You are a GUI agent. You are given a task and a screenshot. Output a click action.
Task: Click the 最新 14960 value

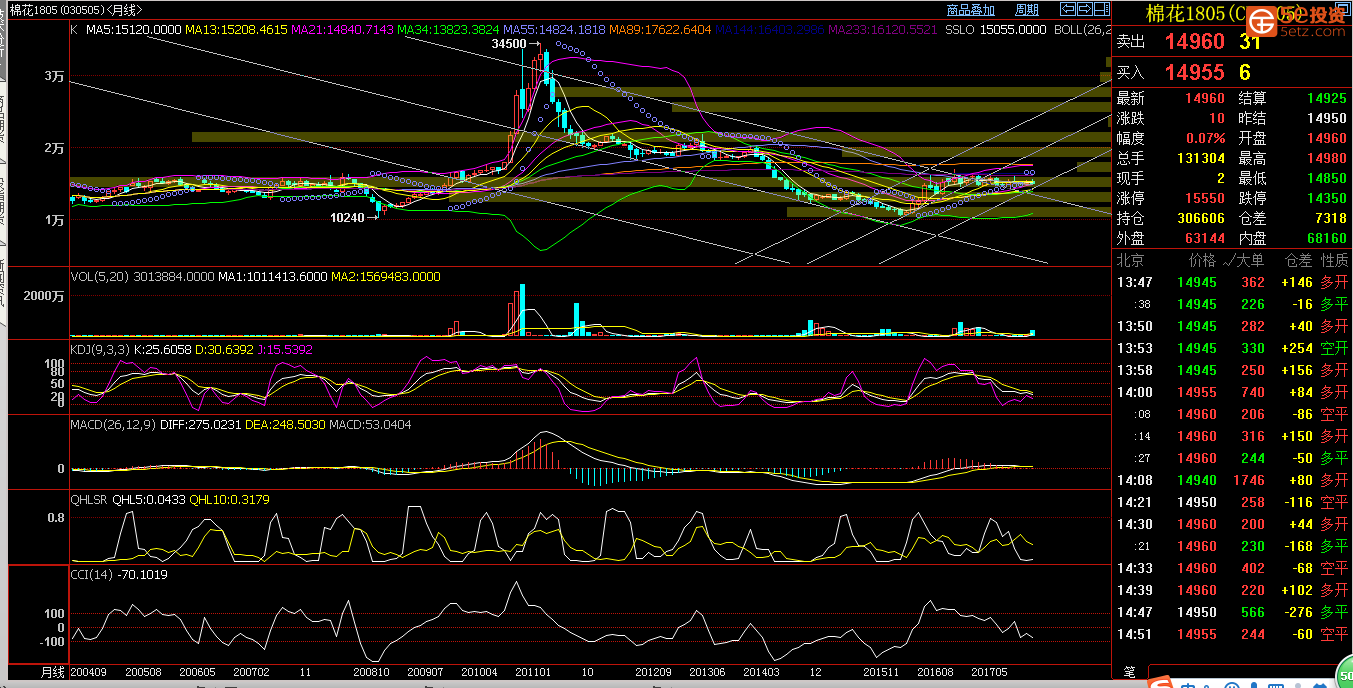[x=1204, y=98]
